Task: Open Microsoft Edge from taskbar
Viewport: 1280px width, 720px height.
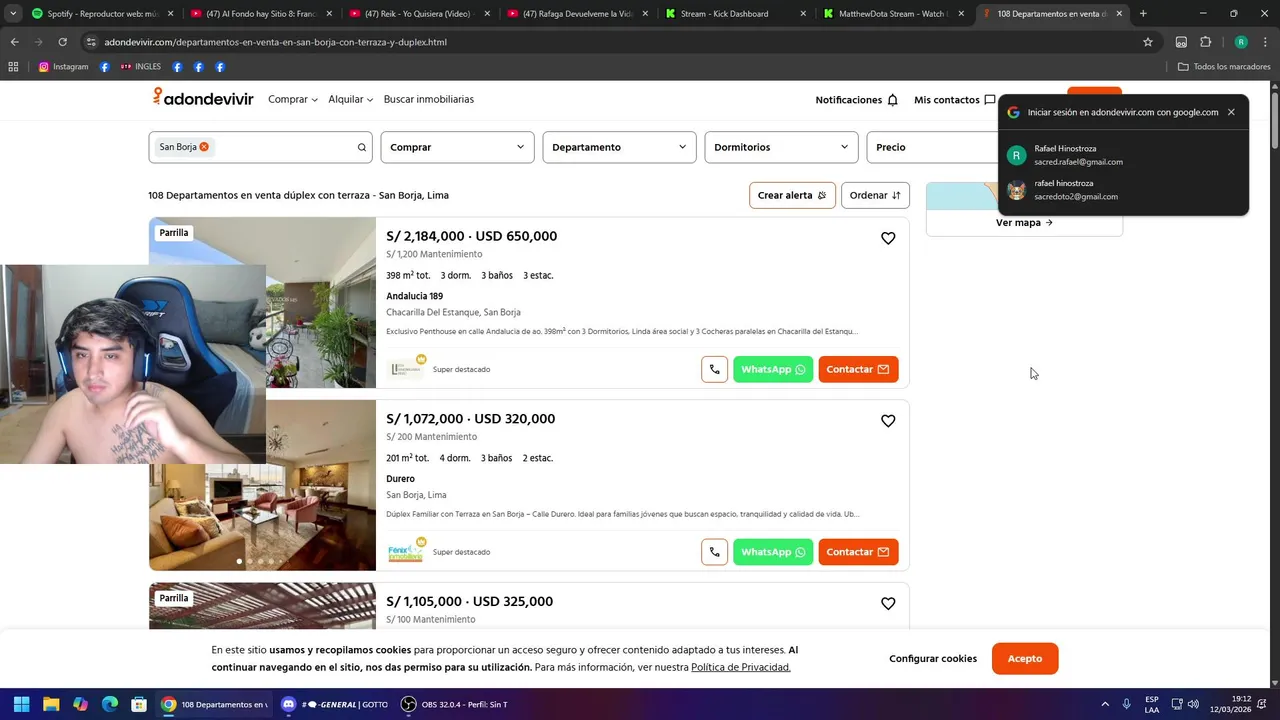Action: 110,704
